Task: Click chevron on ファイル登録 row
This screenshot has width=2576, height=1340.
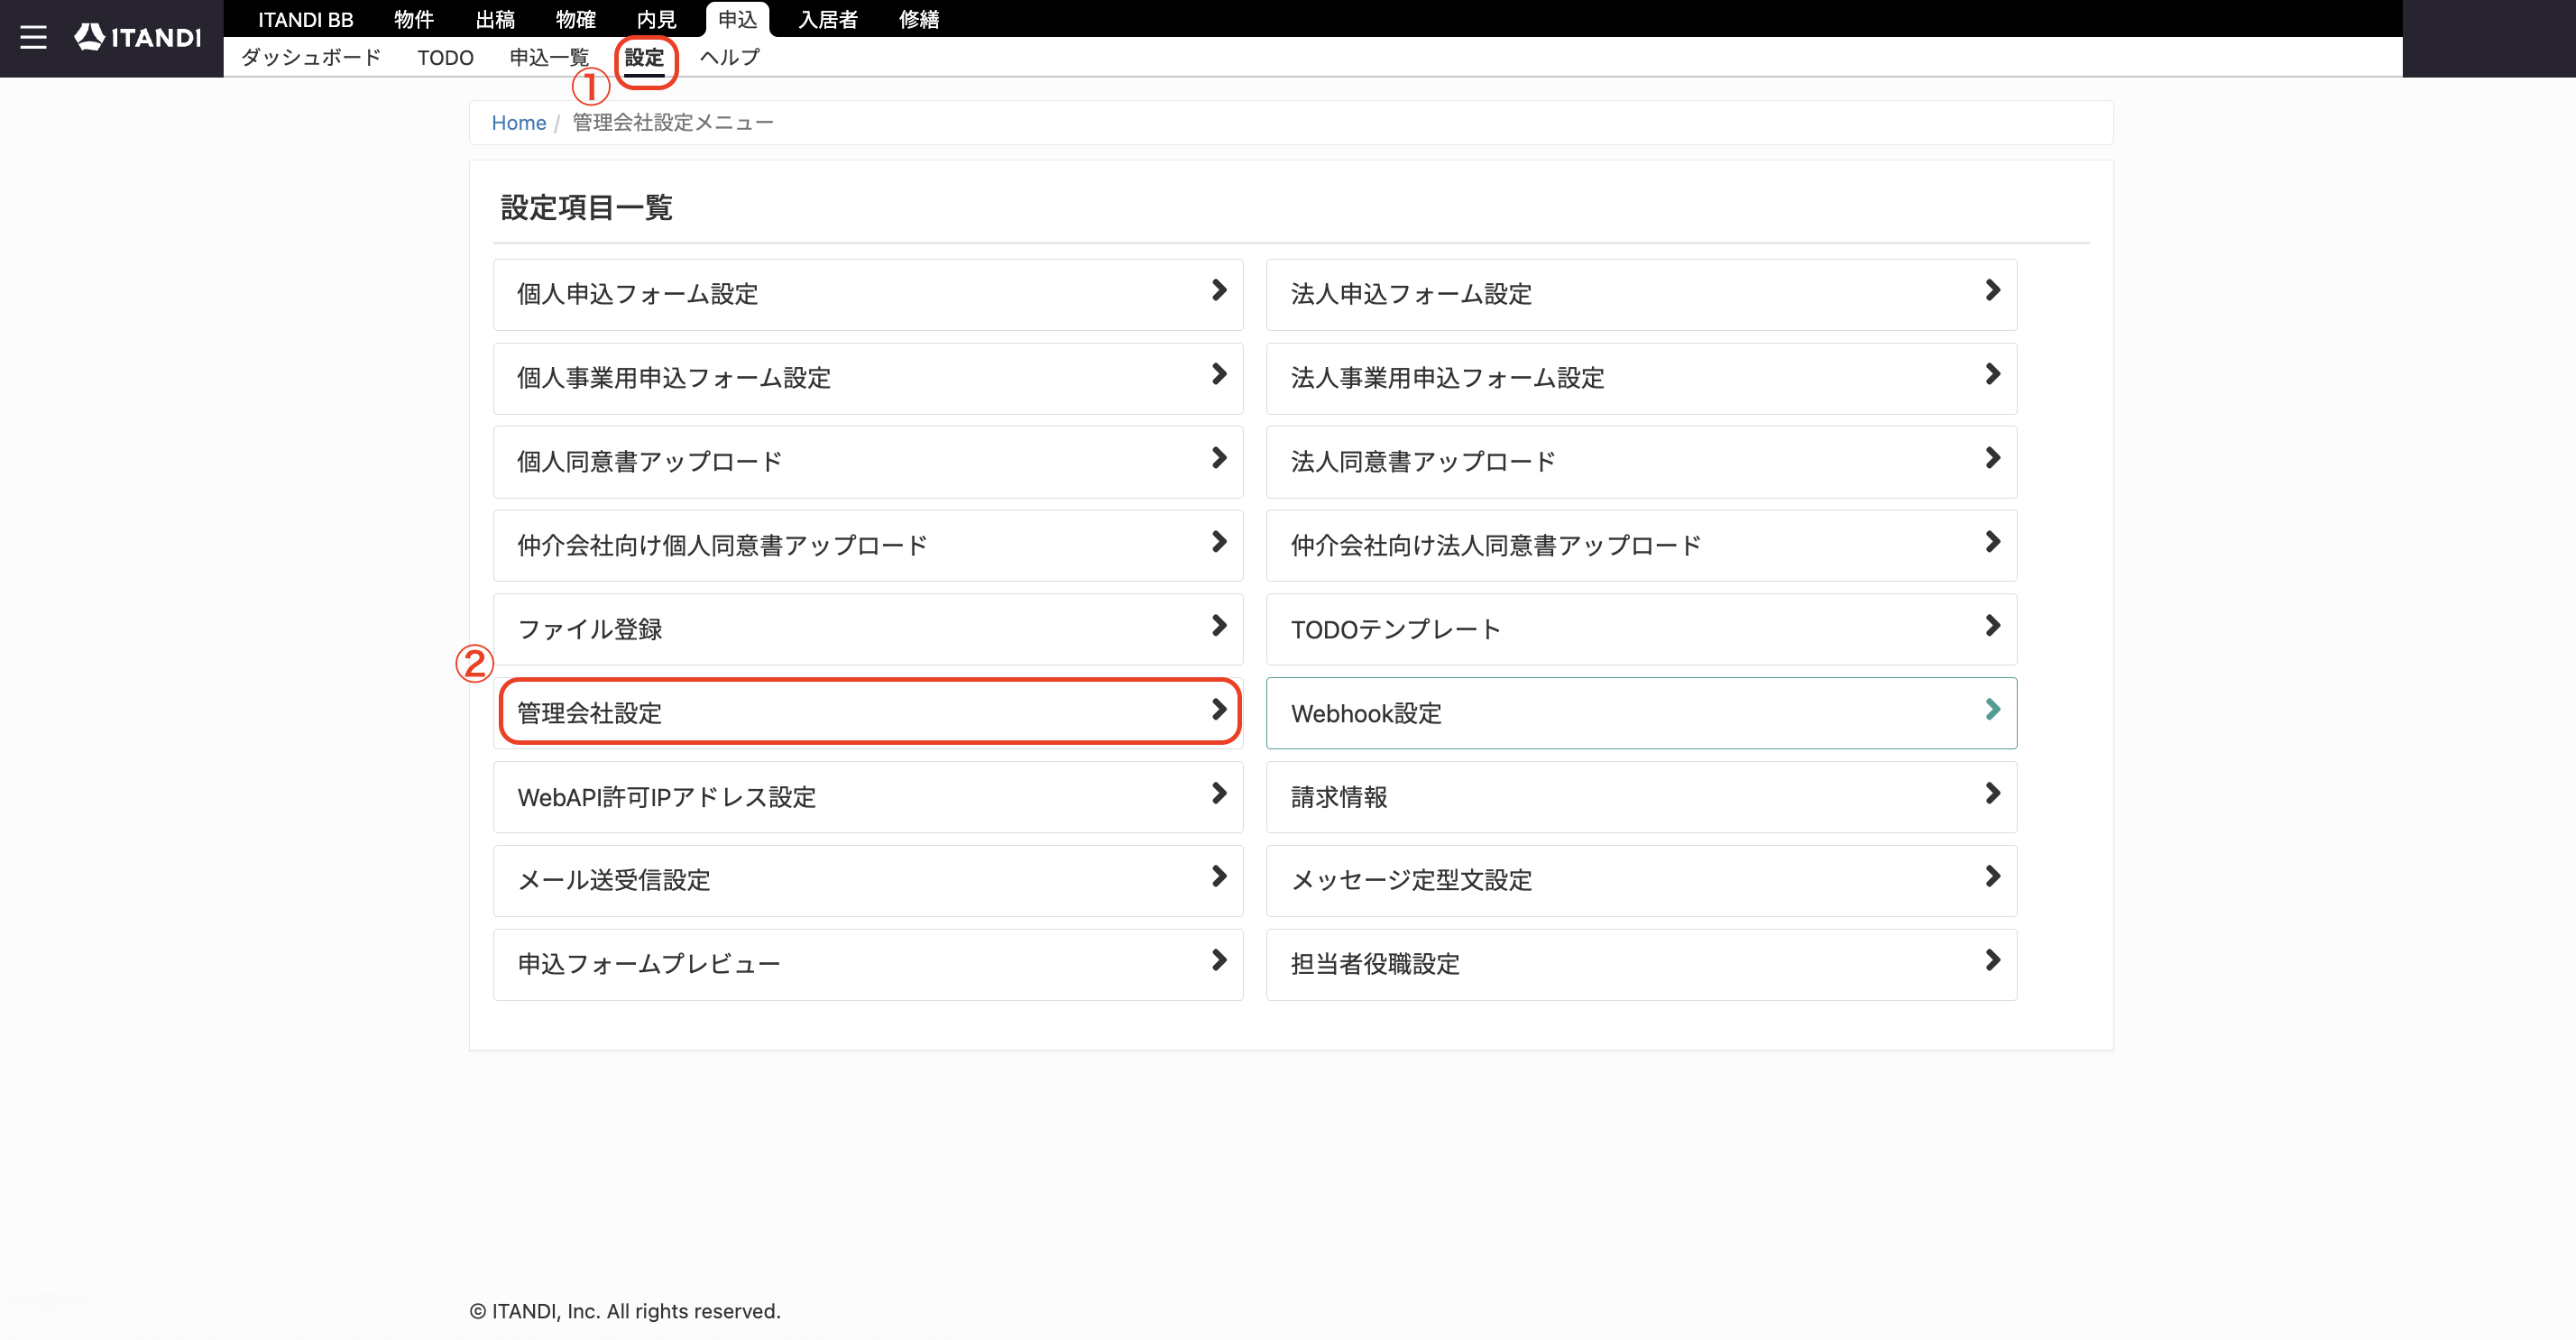Action: [x=1218, y=626]
